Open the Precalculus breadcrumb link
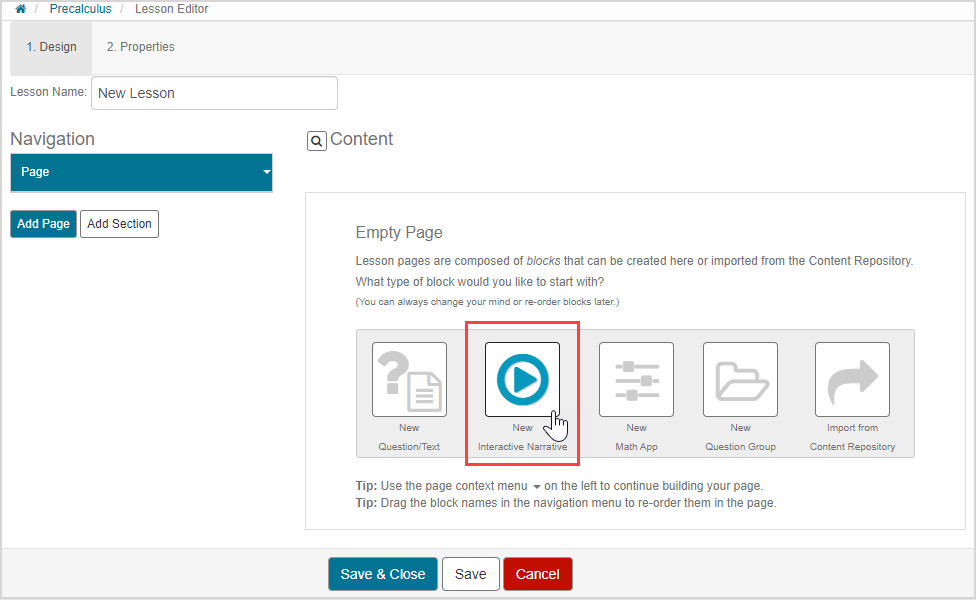This screenshot has height=600, width=976. tap(80, 9)
